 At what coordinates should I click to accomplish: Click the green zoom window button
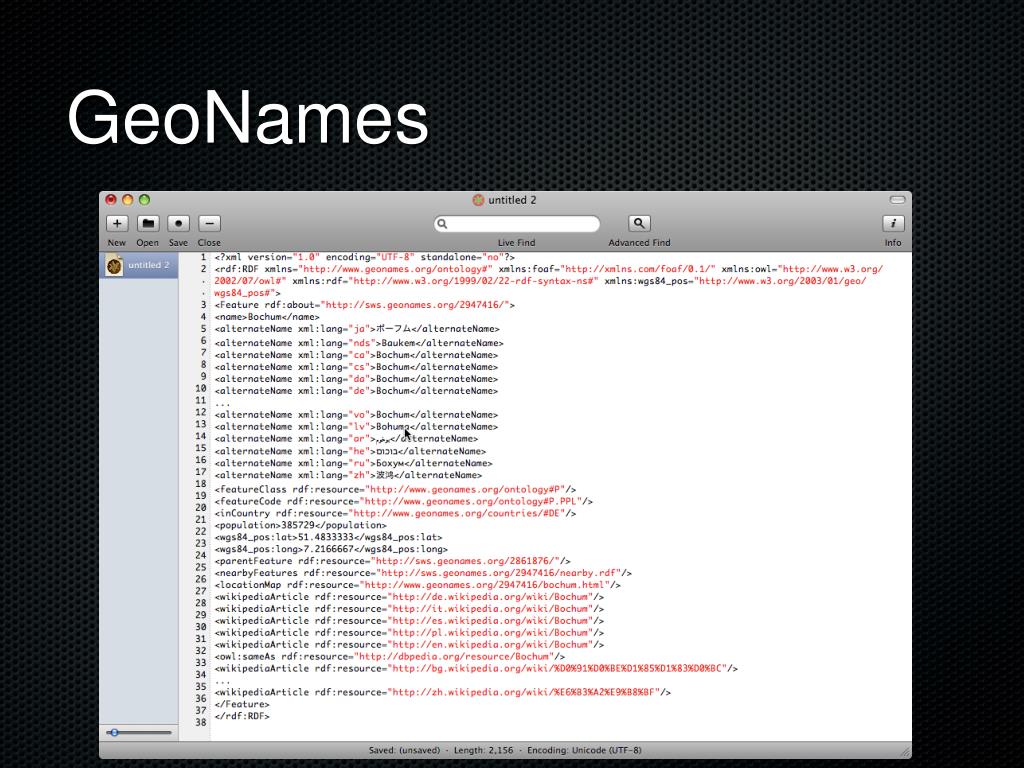pyautogui.click(x=144, y=200)
